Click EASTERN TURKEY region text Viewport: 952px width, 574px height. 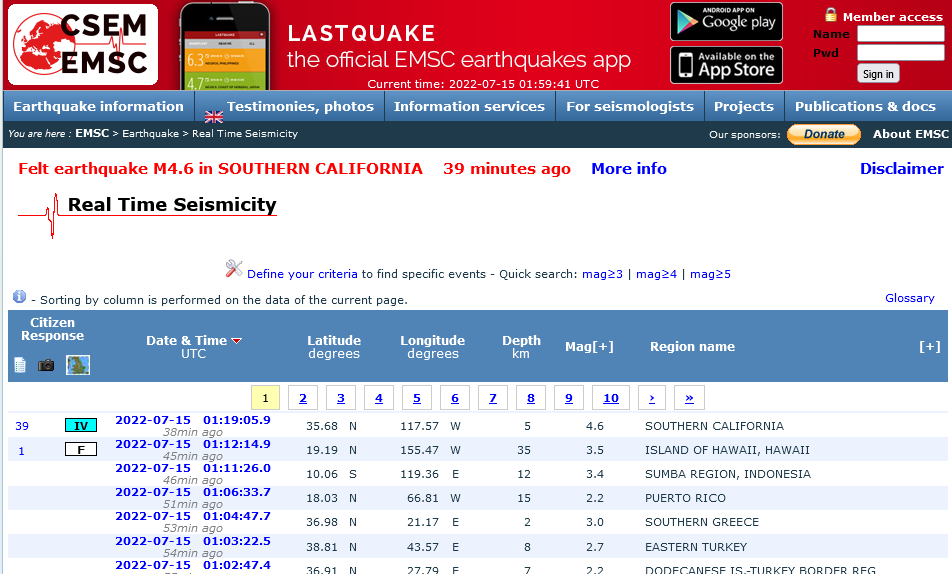pyautogui.click(x=696, y=547)
